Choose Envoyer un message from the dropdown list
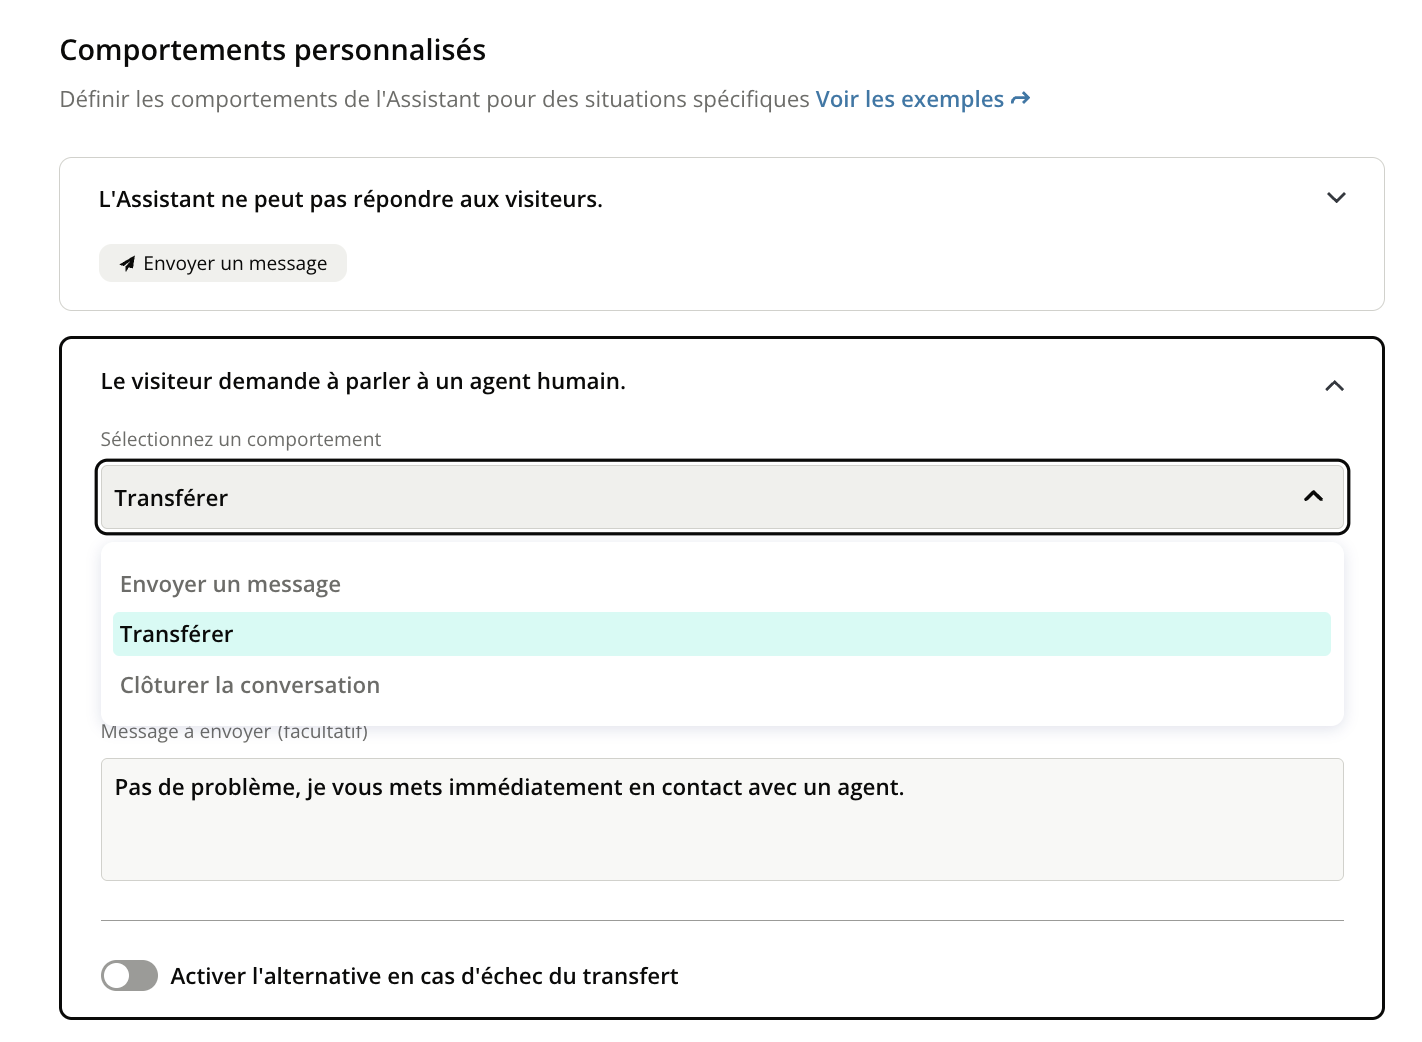The width and height of the screenshot is (1422, 1042). 230,584
